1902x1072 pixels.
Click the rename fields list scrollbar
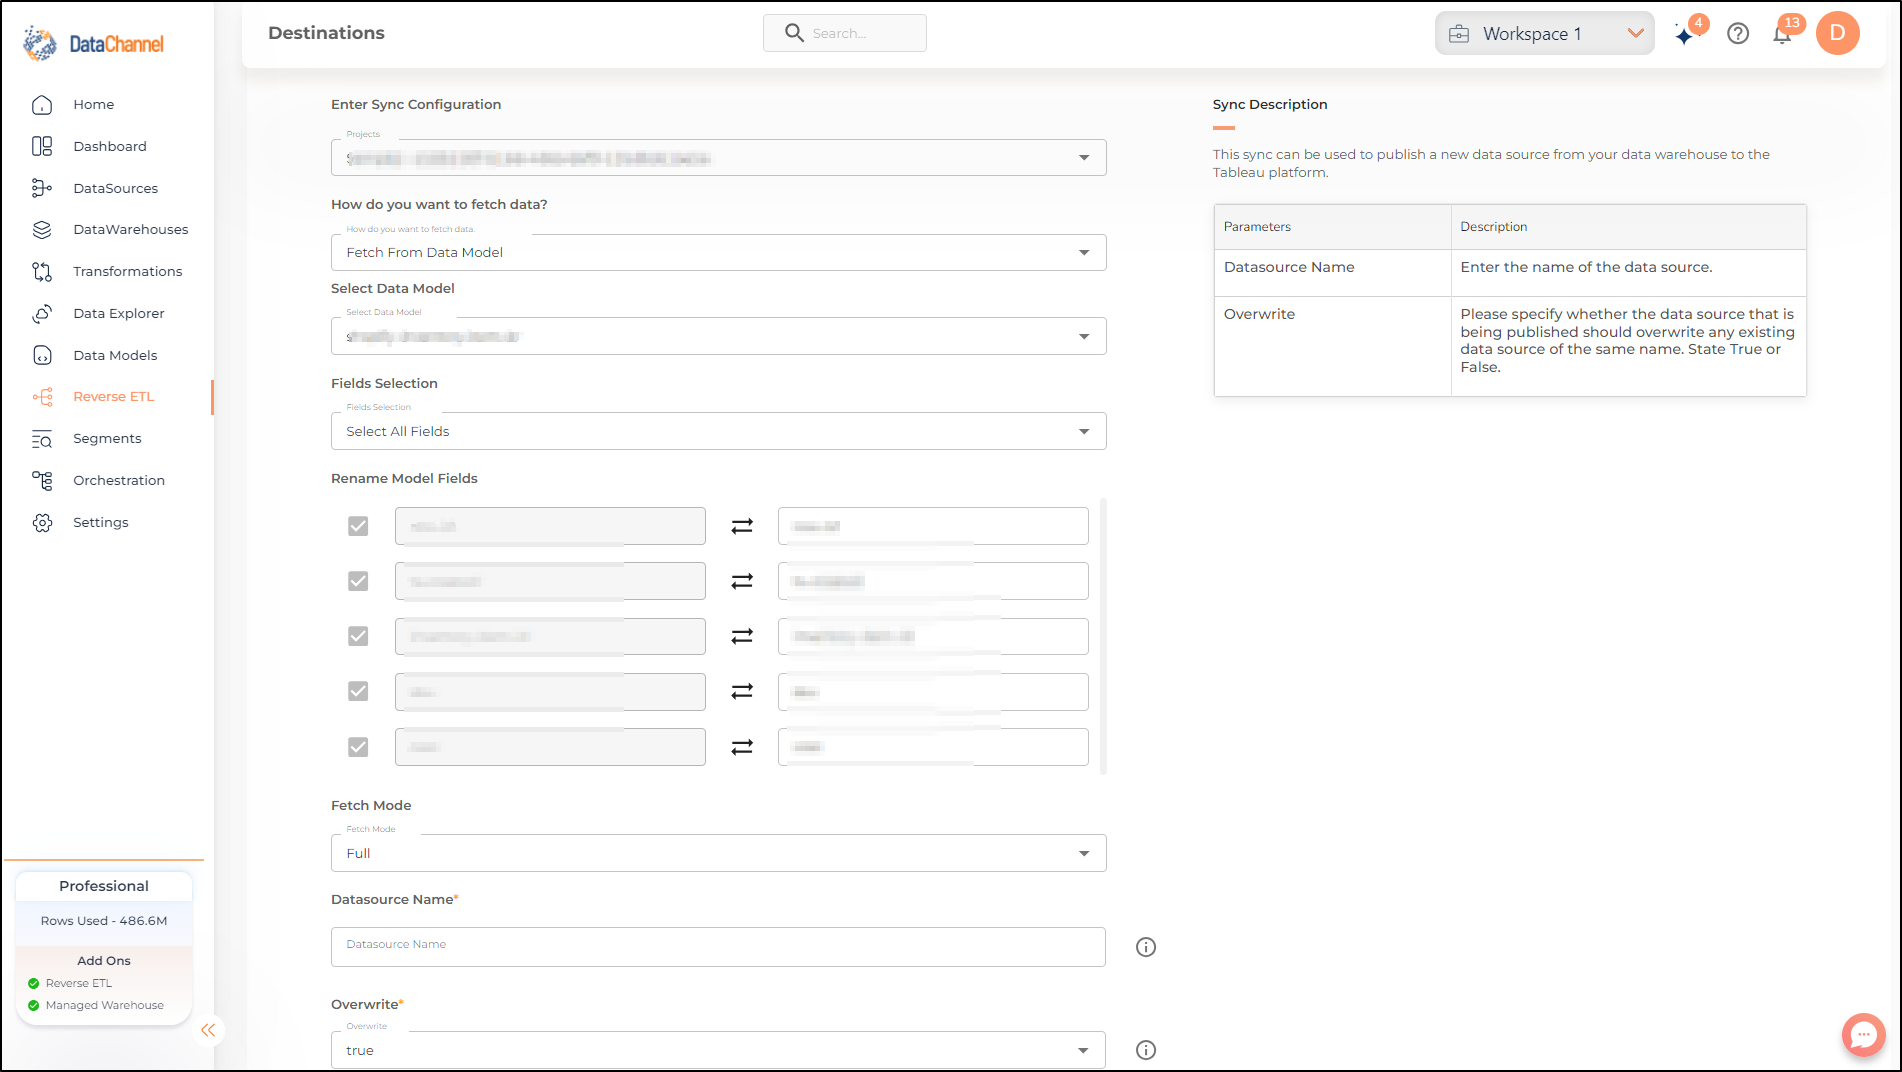(x=1103, y=636)
